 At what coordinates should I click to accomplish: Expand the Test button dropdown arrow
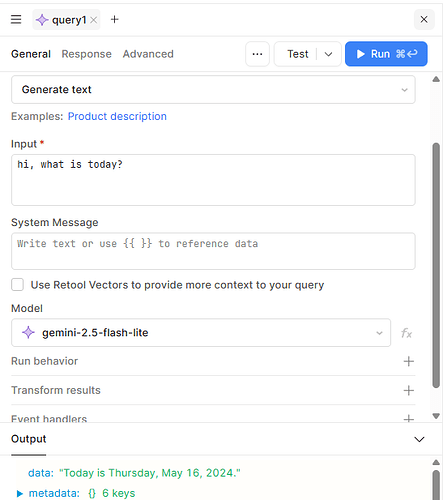click(328, 54)
